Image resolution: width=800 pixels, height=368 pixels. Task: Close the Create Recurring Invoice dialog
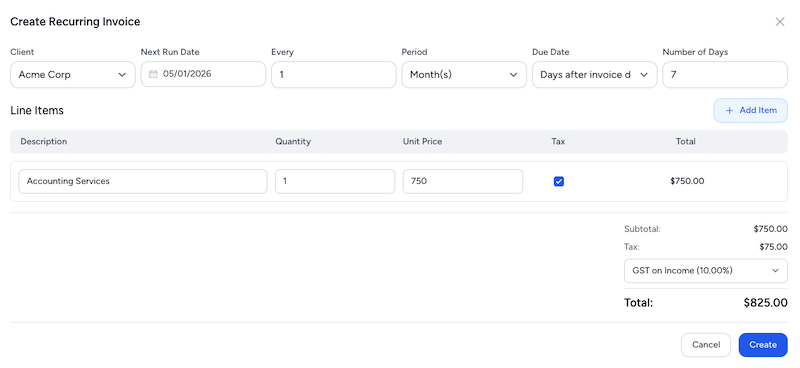[780, 22]
